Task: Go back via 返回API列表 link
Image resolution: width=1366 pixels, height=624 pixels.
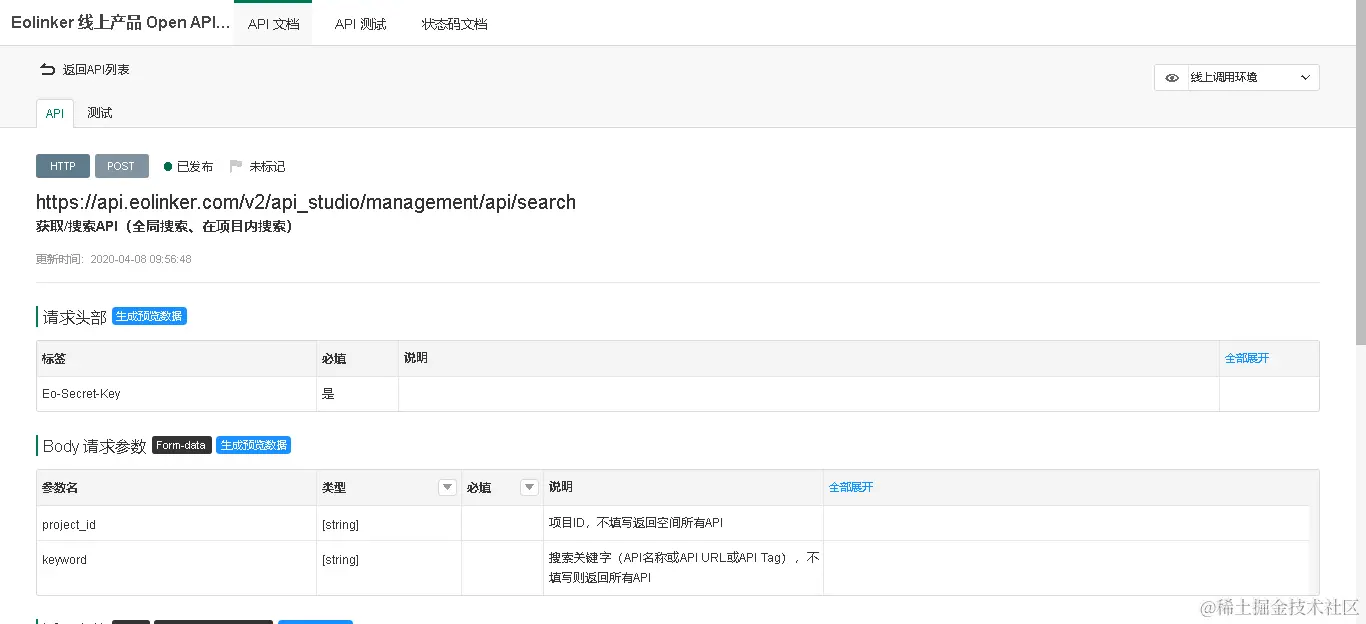Action: point(96,70)
